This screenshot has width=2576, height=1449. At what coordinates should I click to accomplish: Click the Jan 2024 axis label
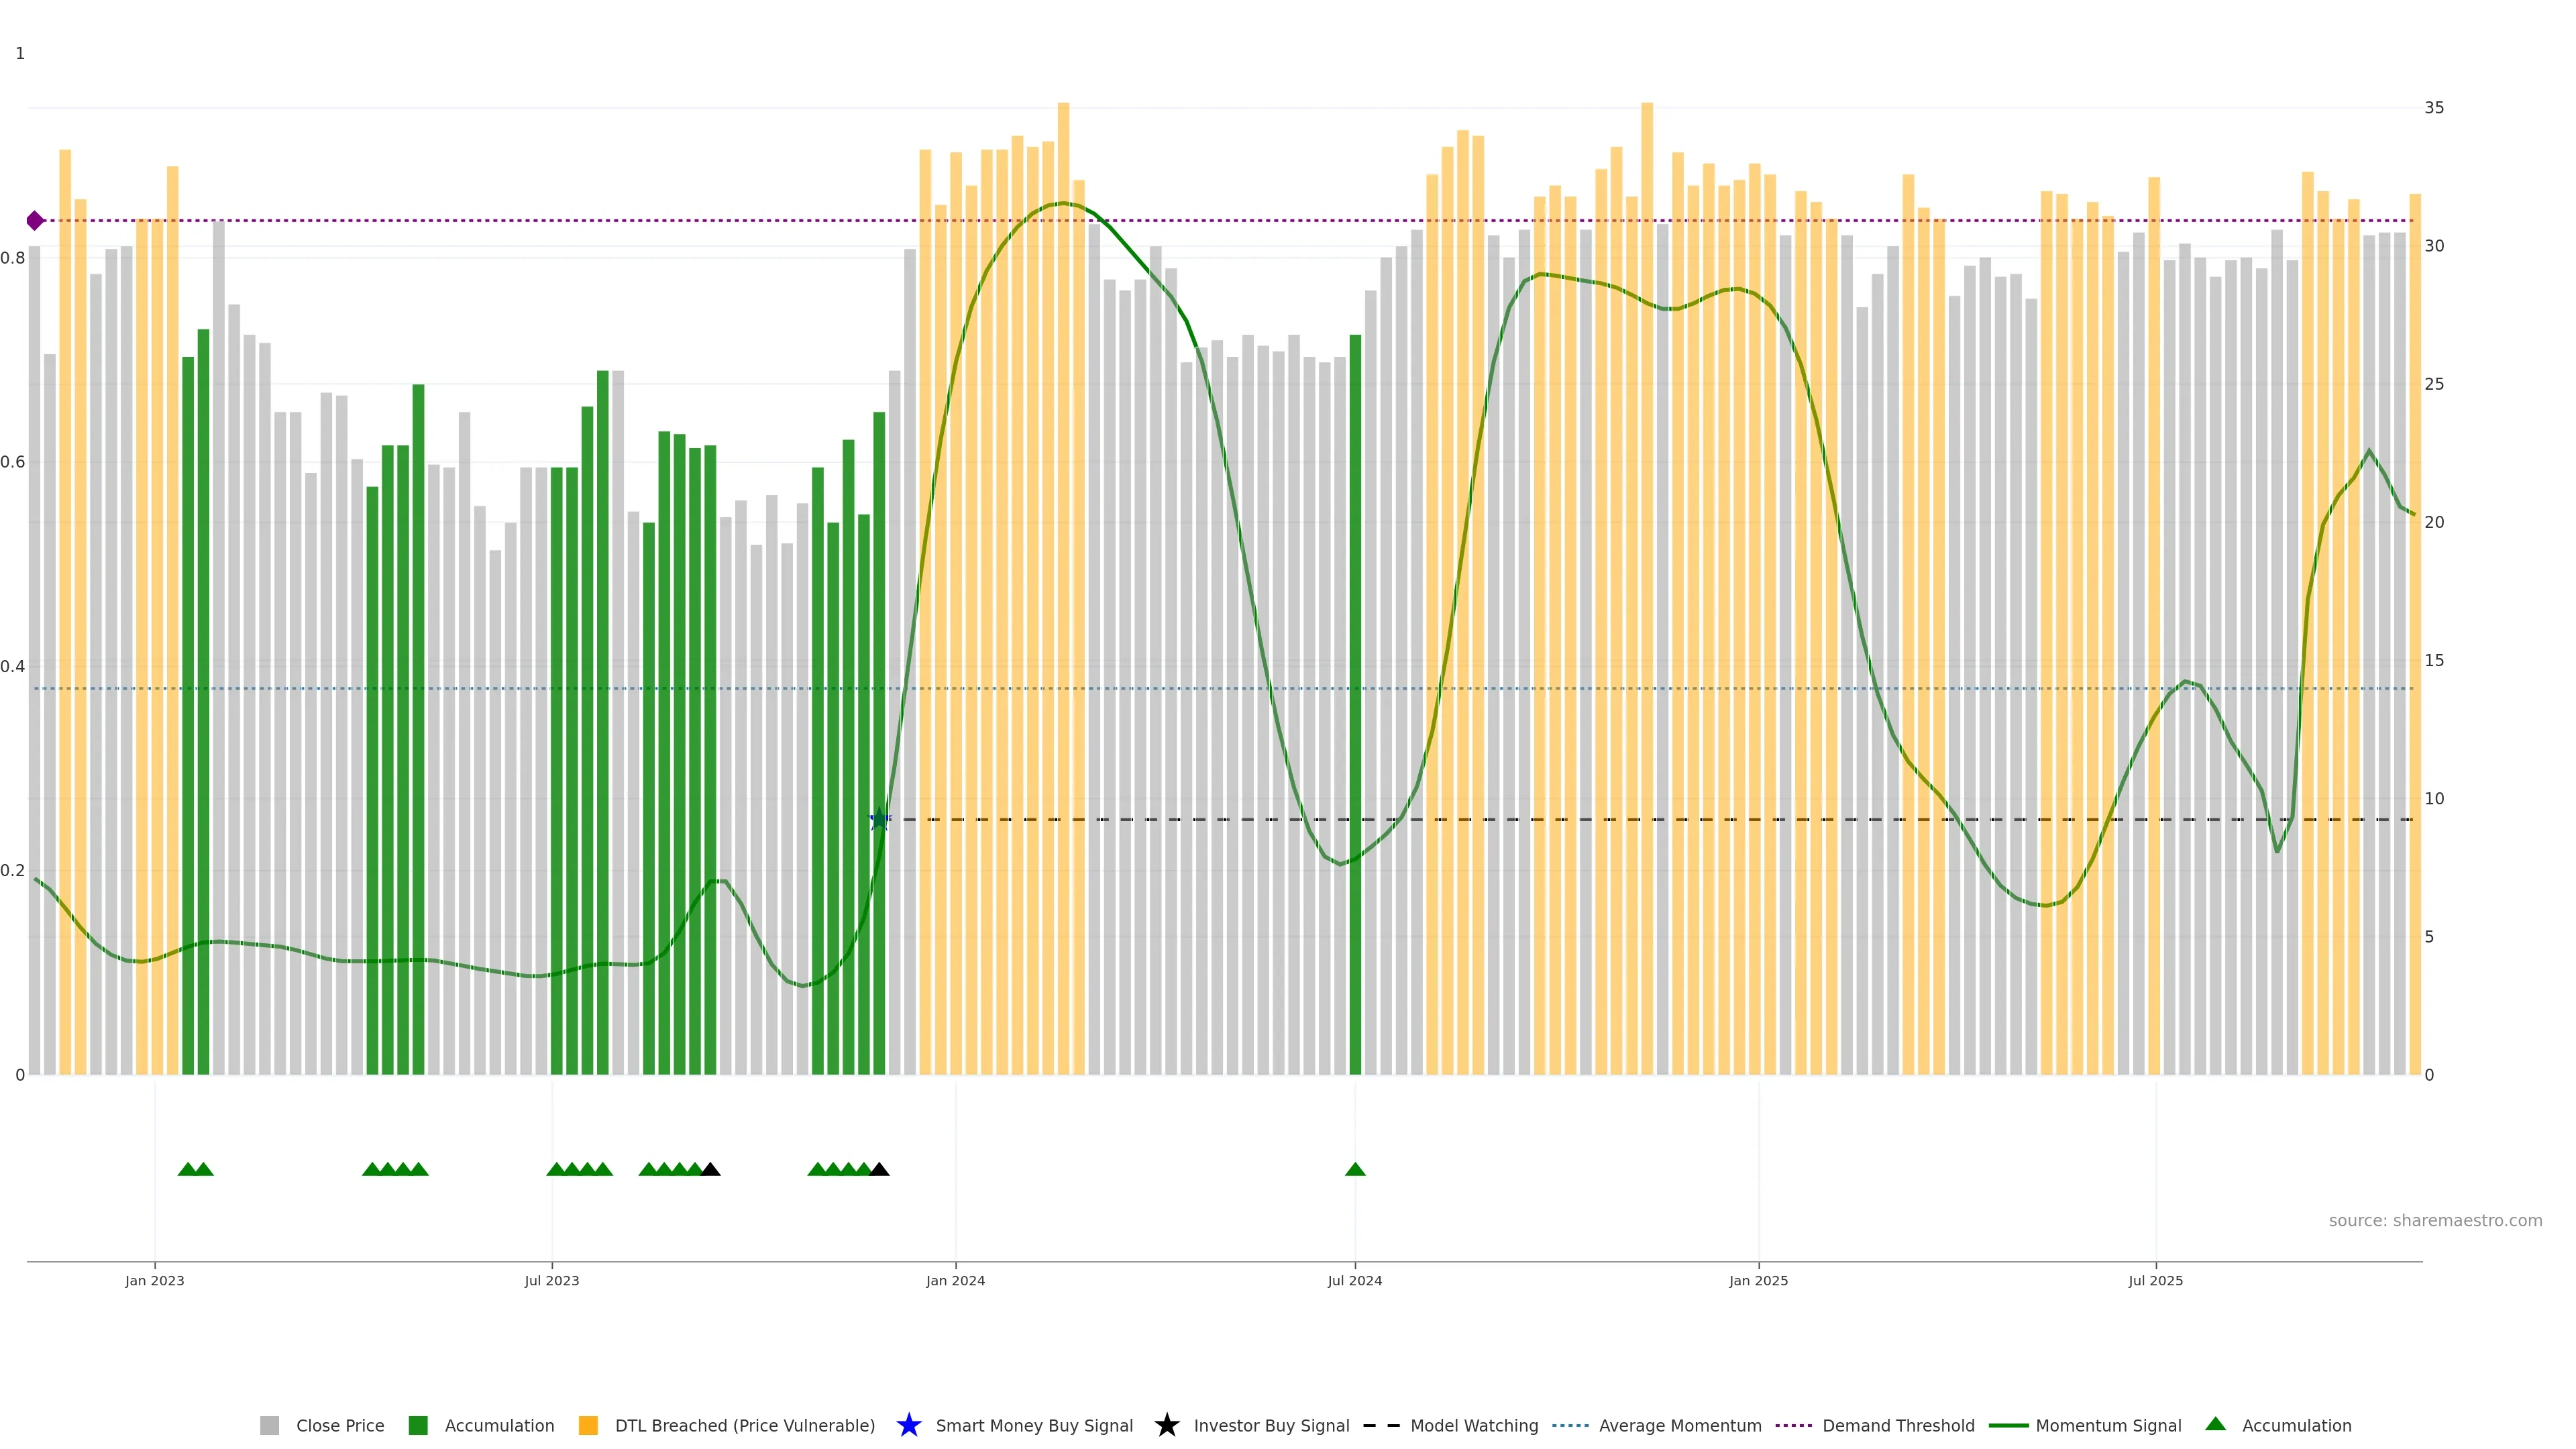click(955, 1281)
